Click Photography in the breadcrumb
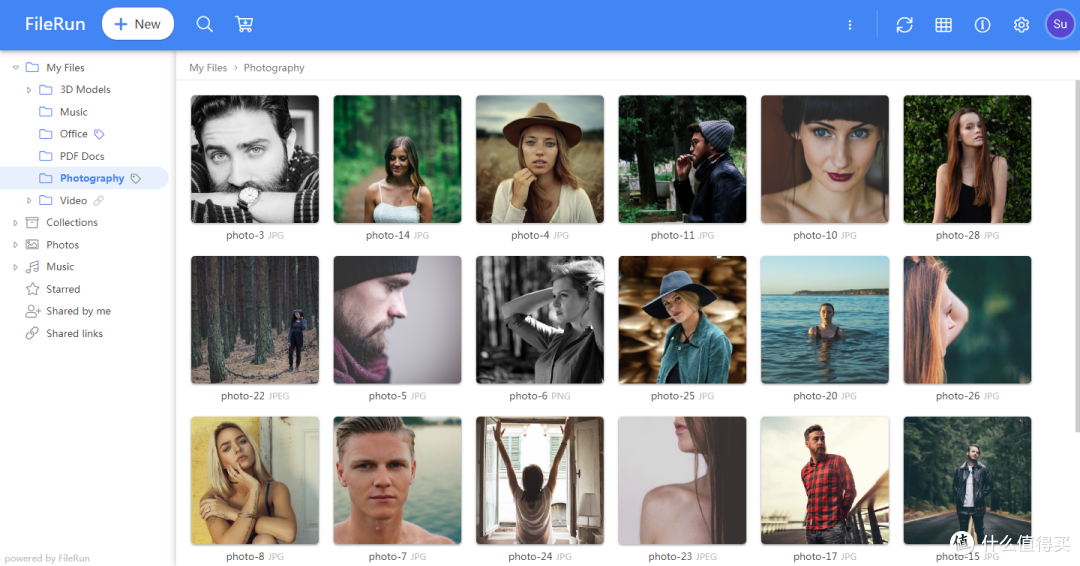Viewport: 1080px width, 566px height. (273, 67)
